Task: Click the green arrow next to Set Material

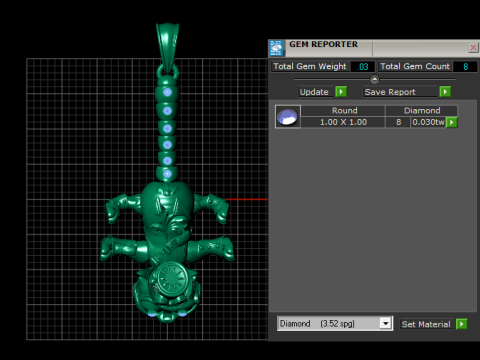Action: 461,324
